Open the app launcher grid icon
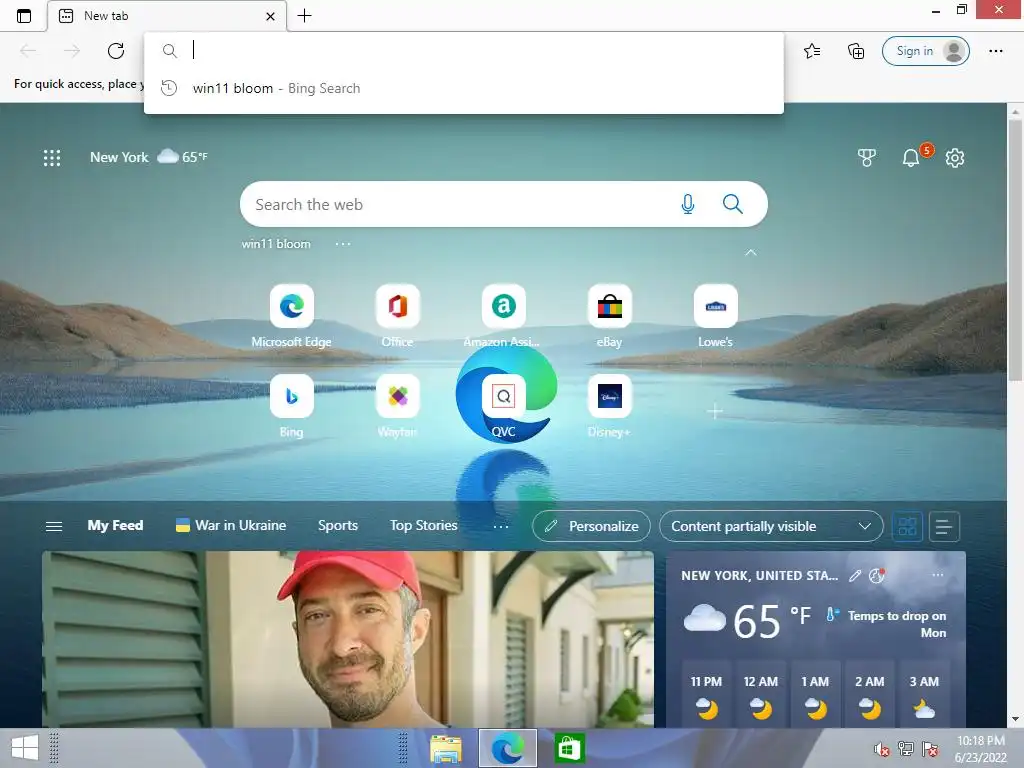The width and height of the screenshot is (1024, 768). (x=52, y=157)
